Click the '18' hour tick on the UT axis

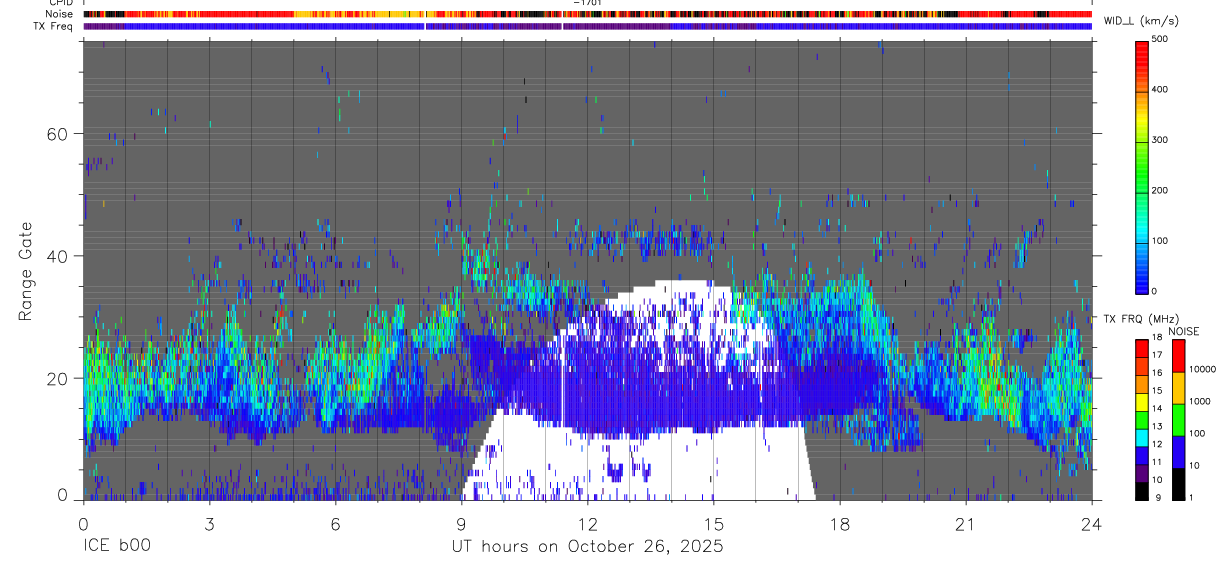coord(839,523)
